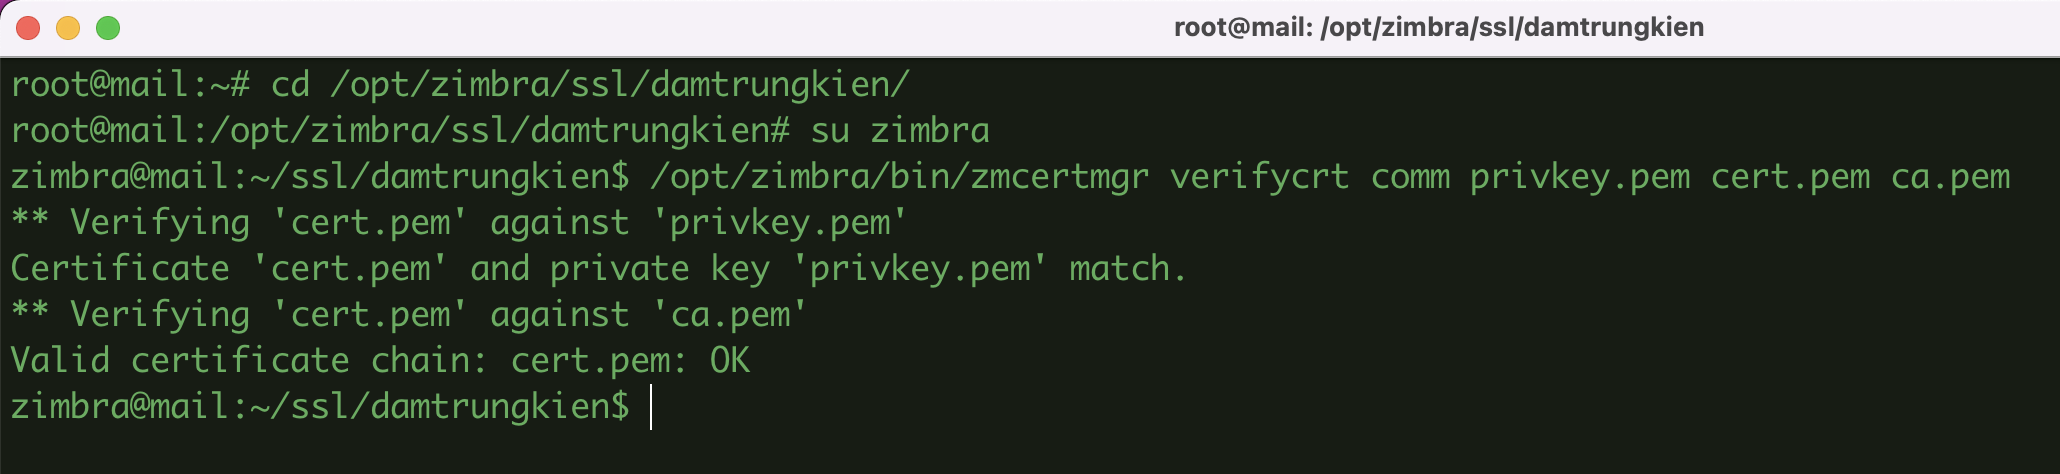
Task: Click the first root@mail:~# prompt
Action: coord(130,85)
